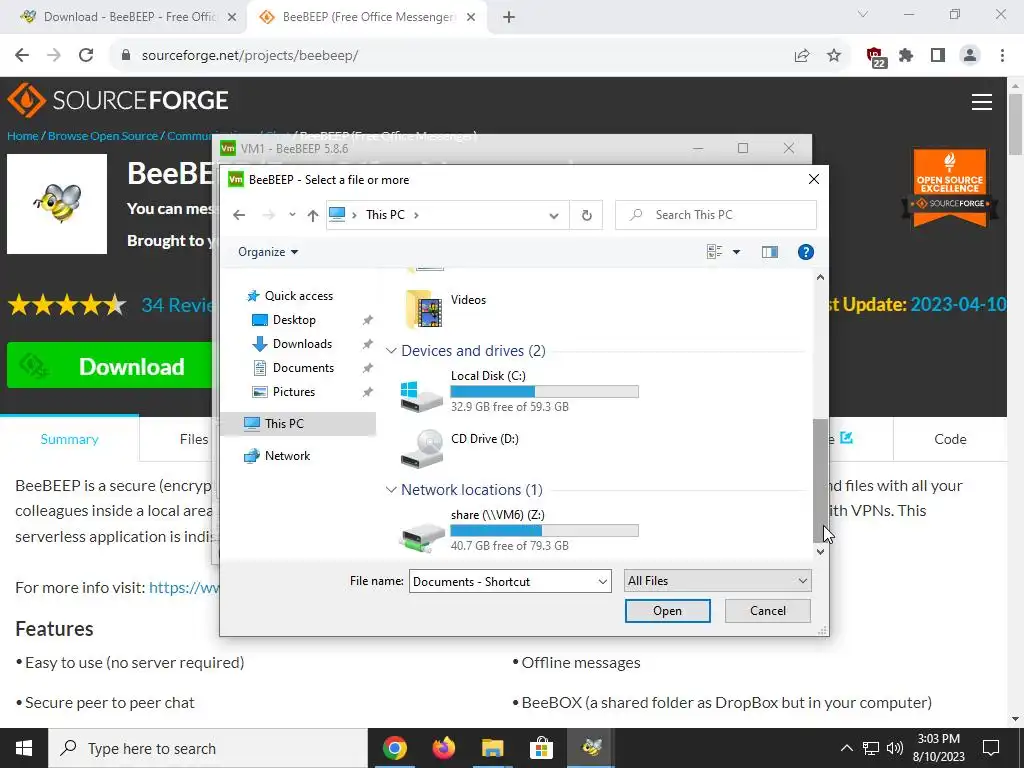1024x768 pixels.
Task: Click the Change your view icon
Action: (714, 252)
